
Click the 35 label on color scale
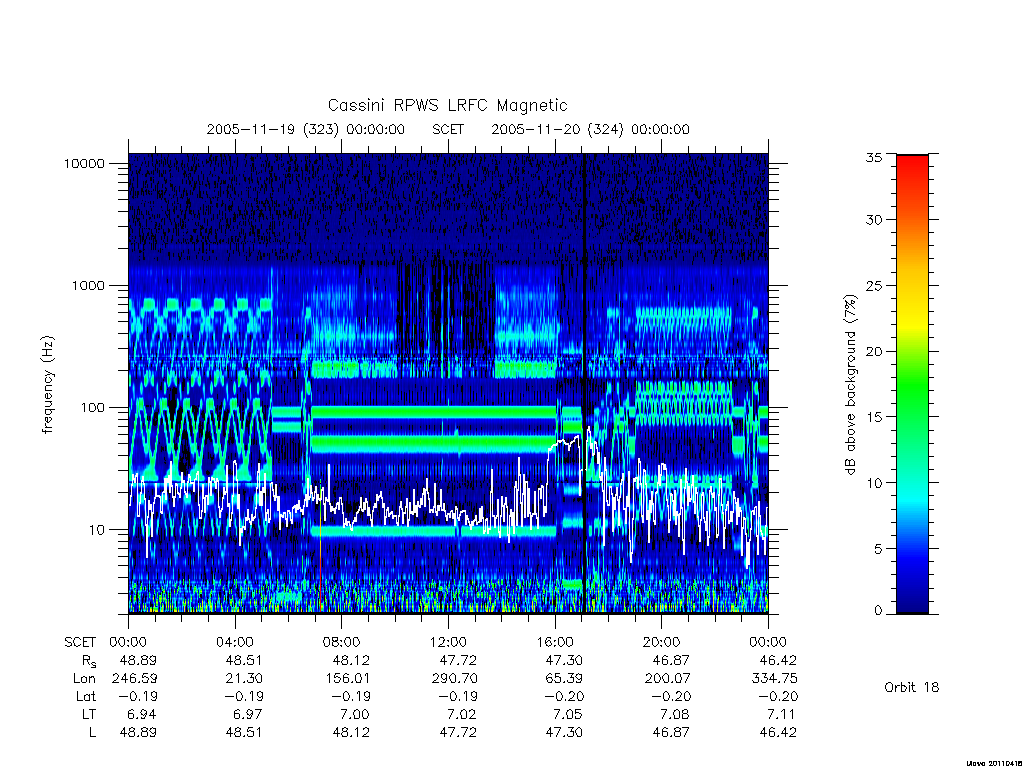click(x=874, y=157)
